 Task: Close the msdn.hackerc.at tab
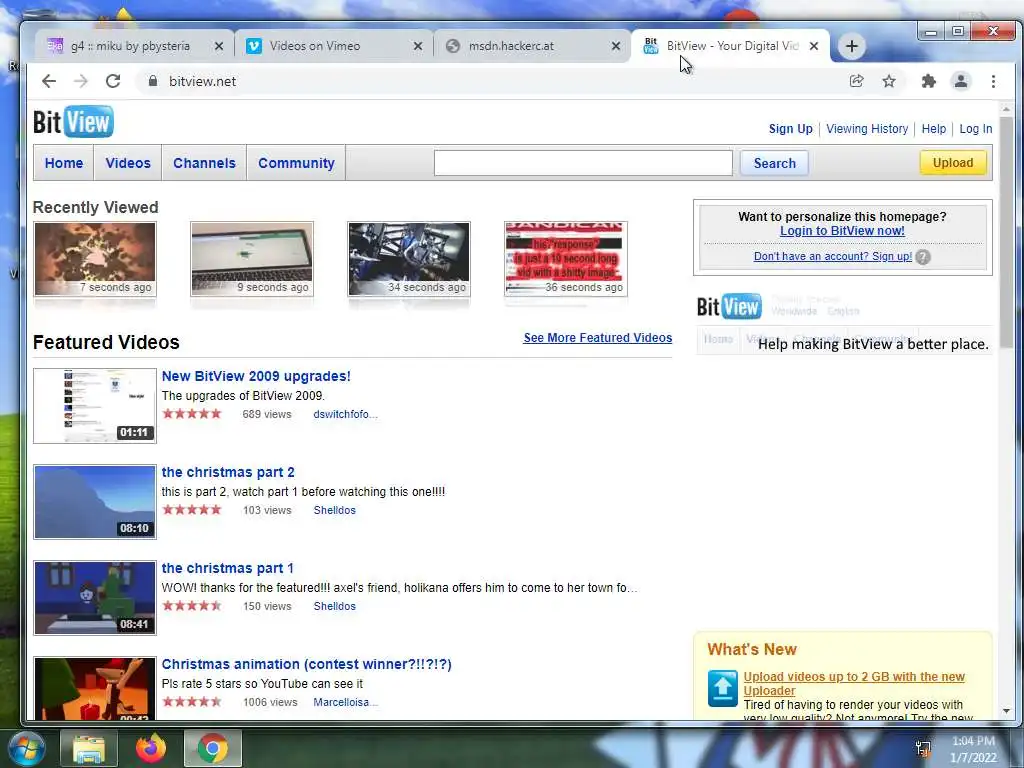click(616, 46)
